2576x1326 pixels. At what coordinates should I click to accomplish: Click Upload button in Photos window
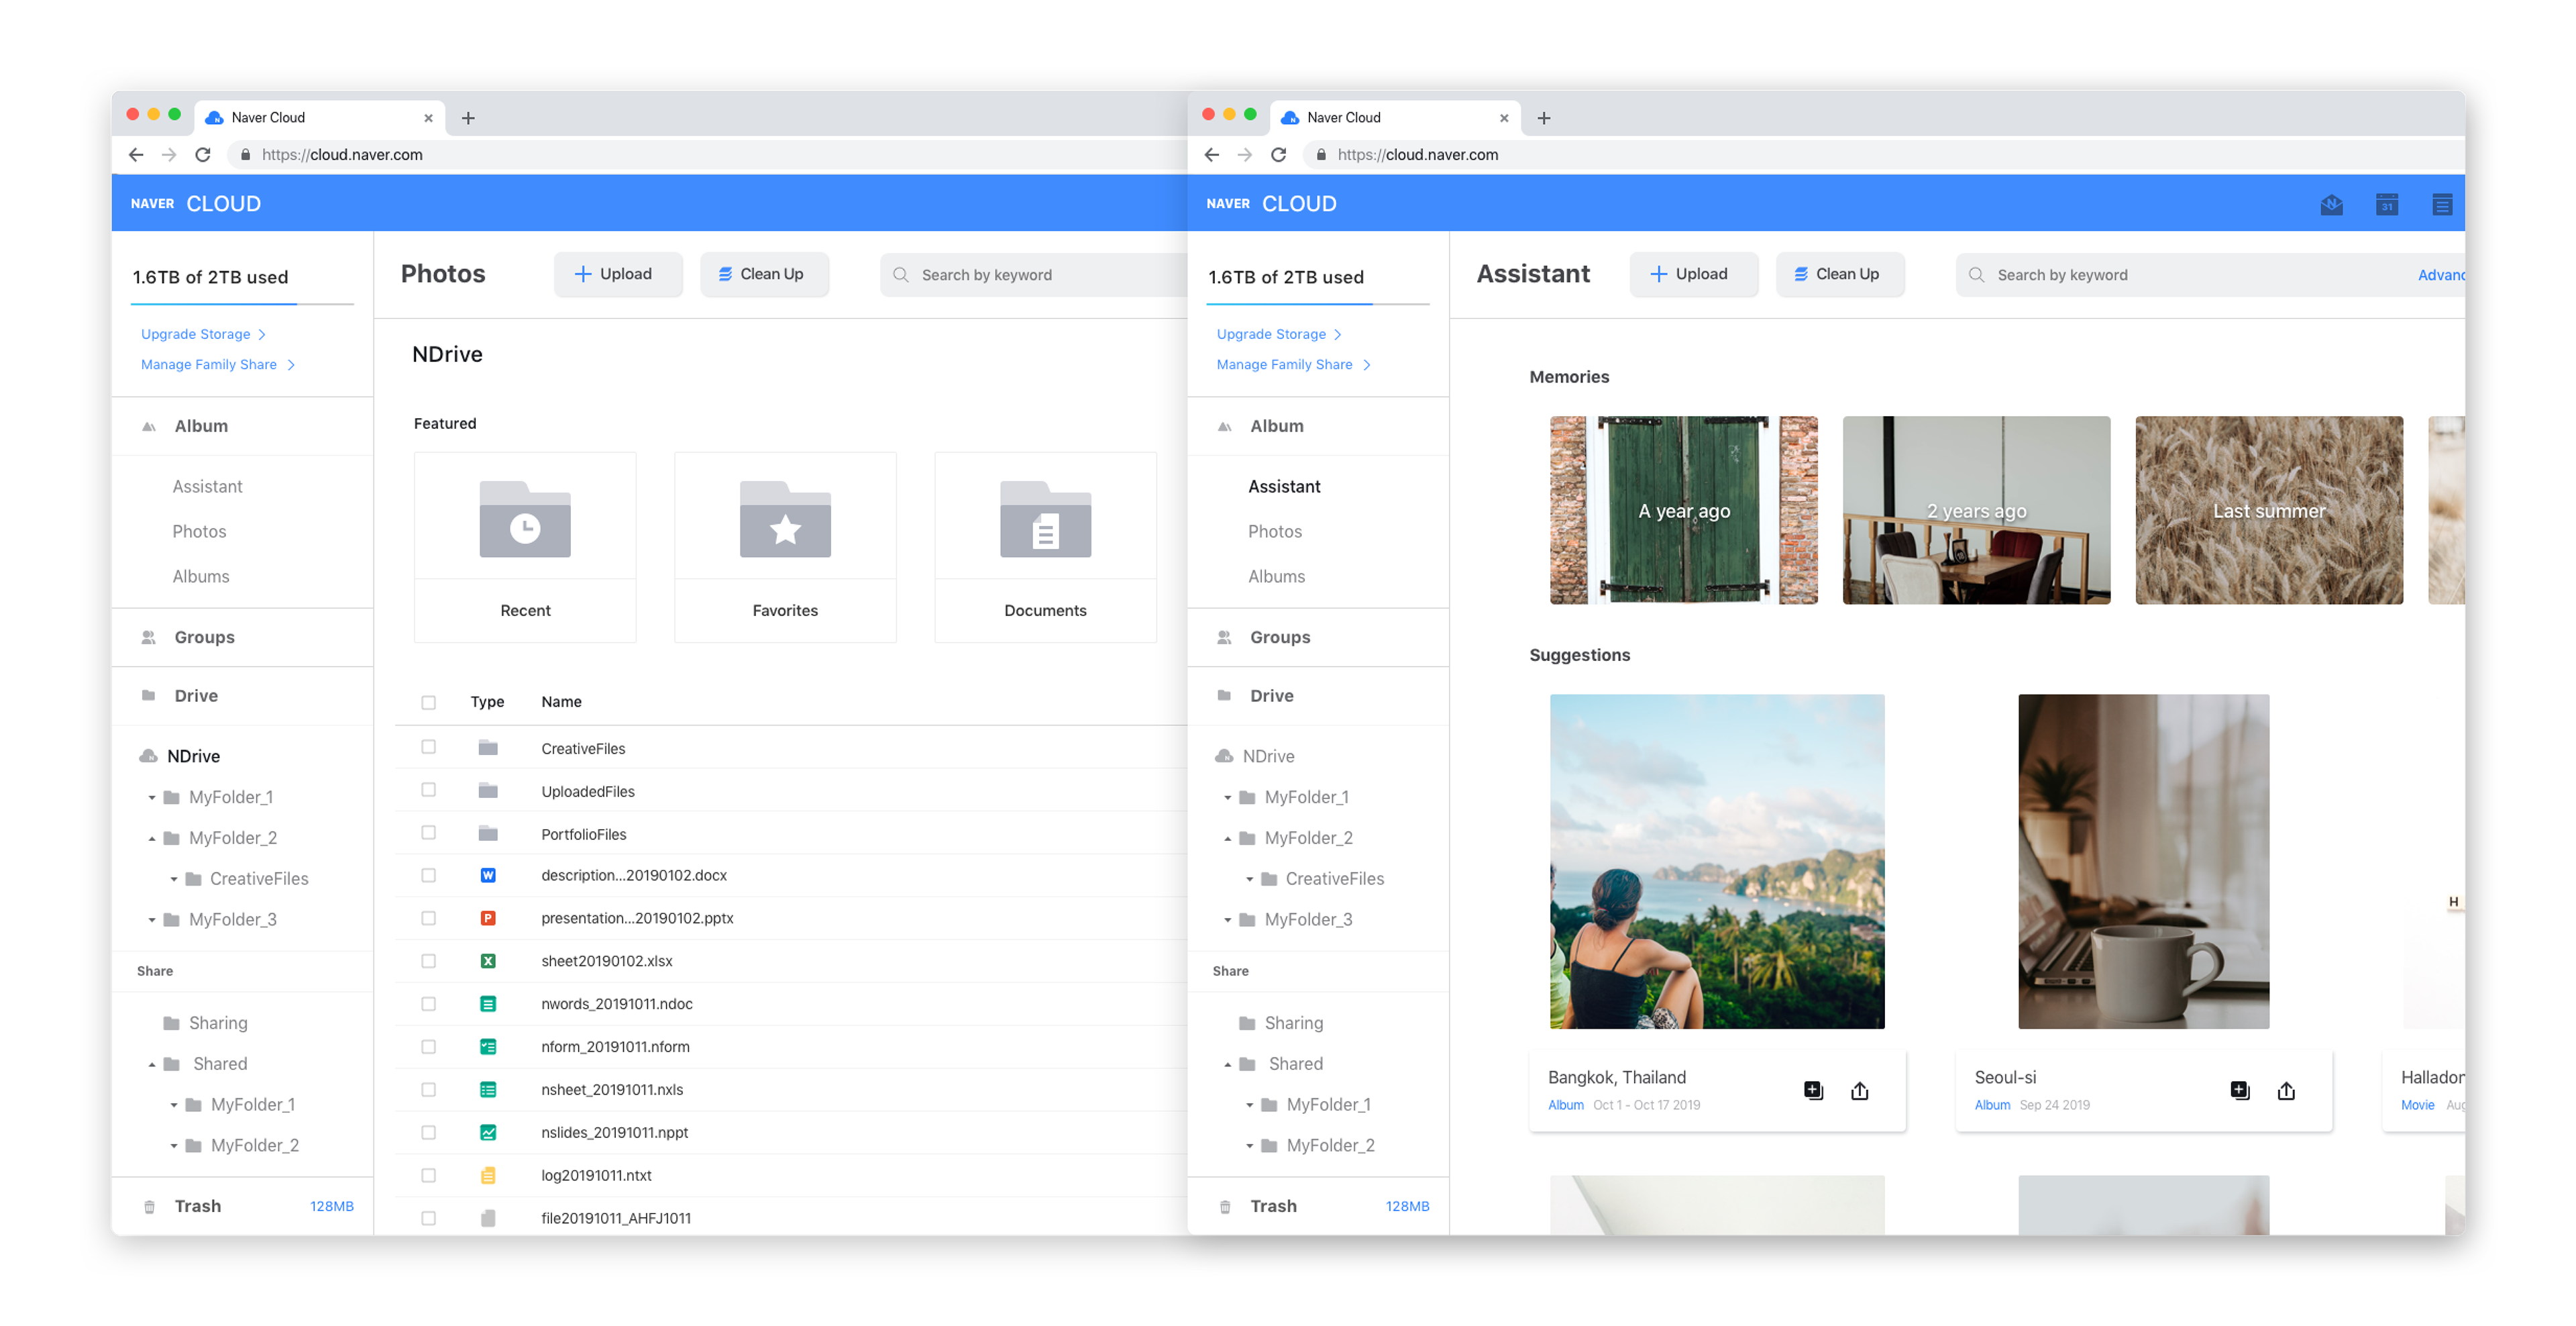pos(618,274)
